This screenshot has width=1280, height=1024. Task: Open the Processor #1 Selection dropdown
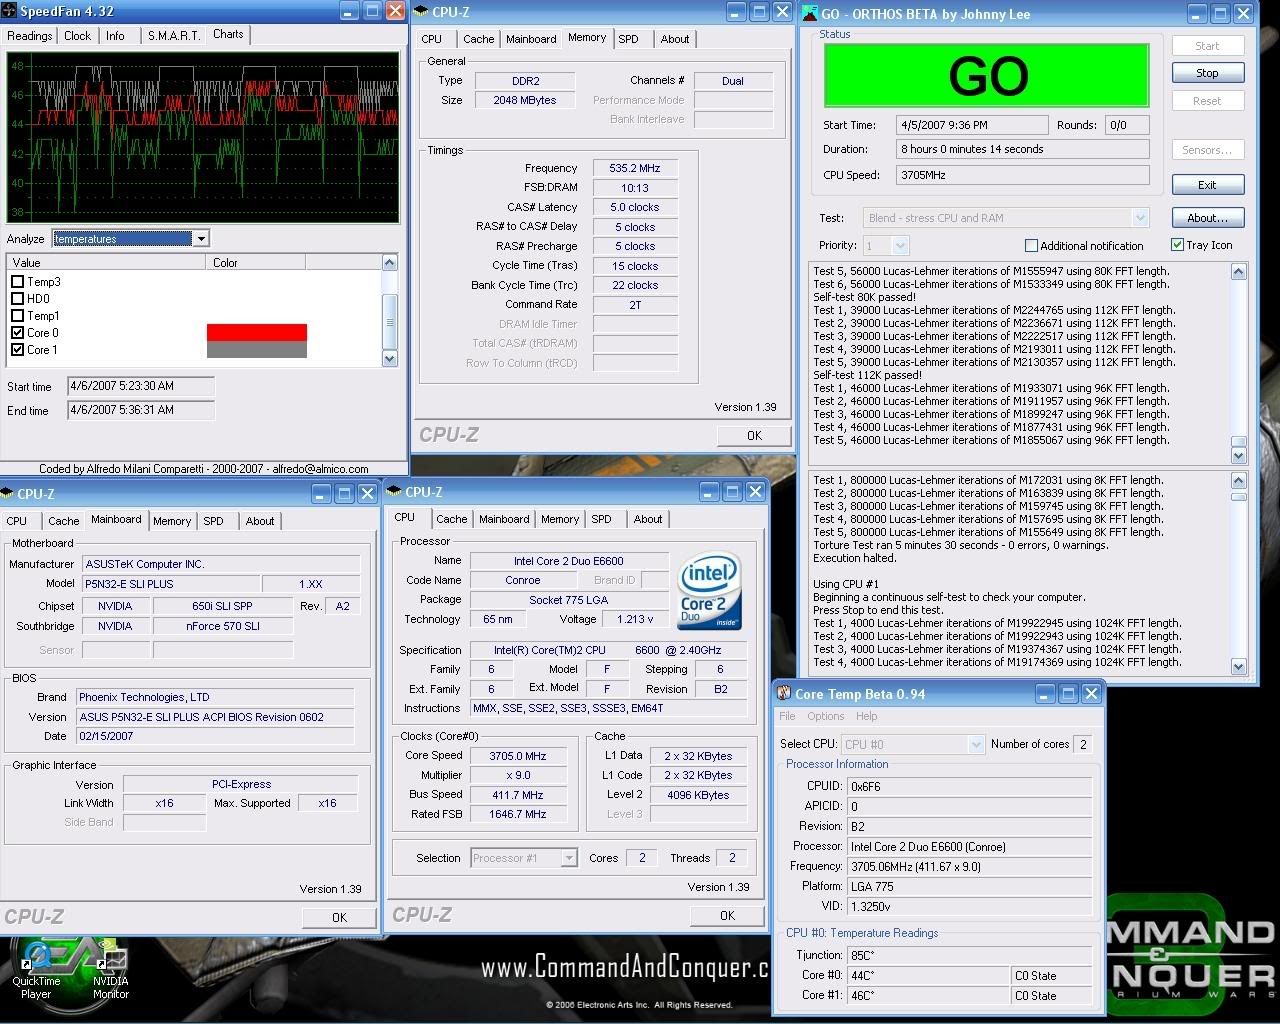(568, 858)
